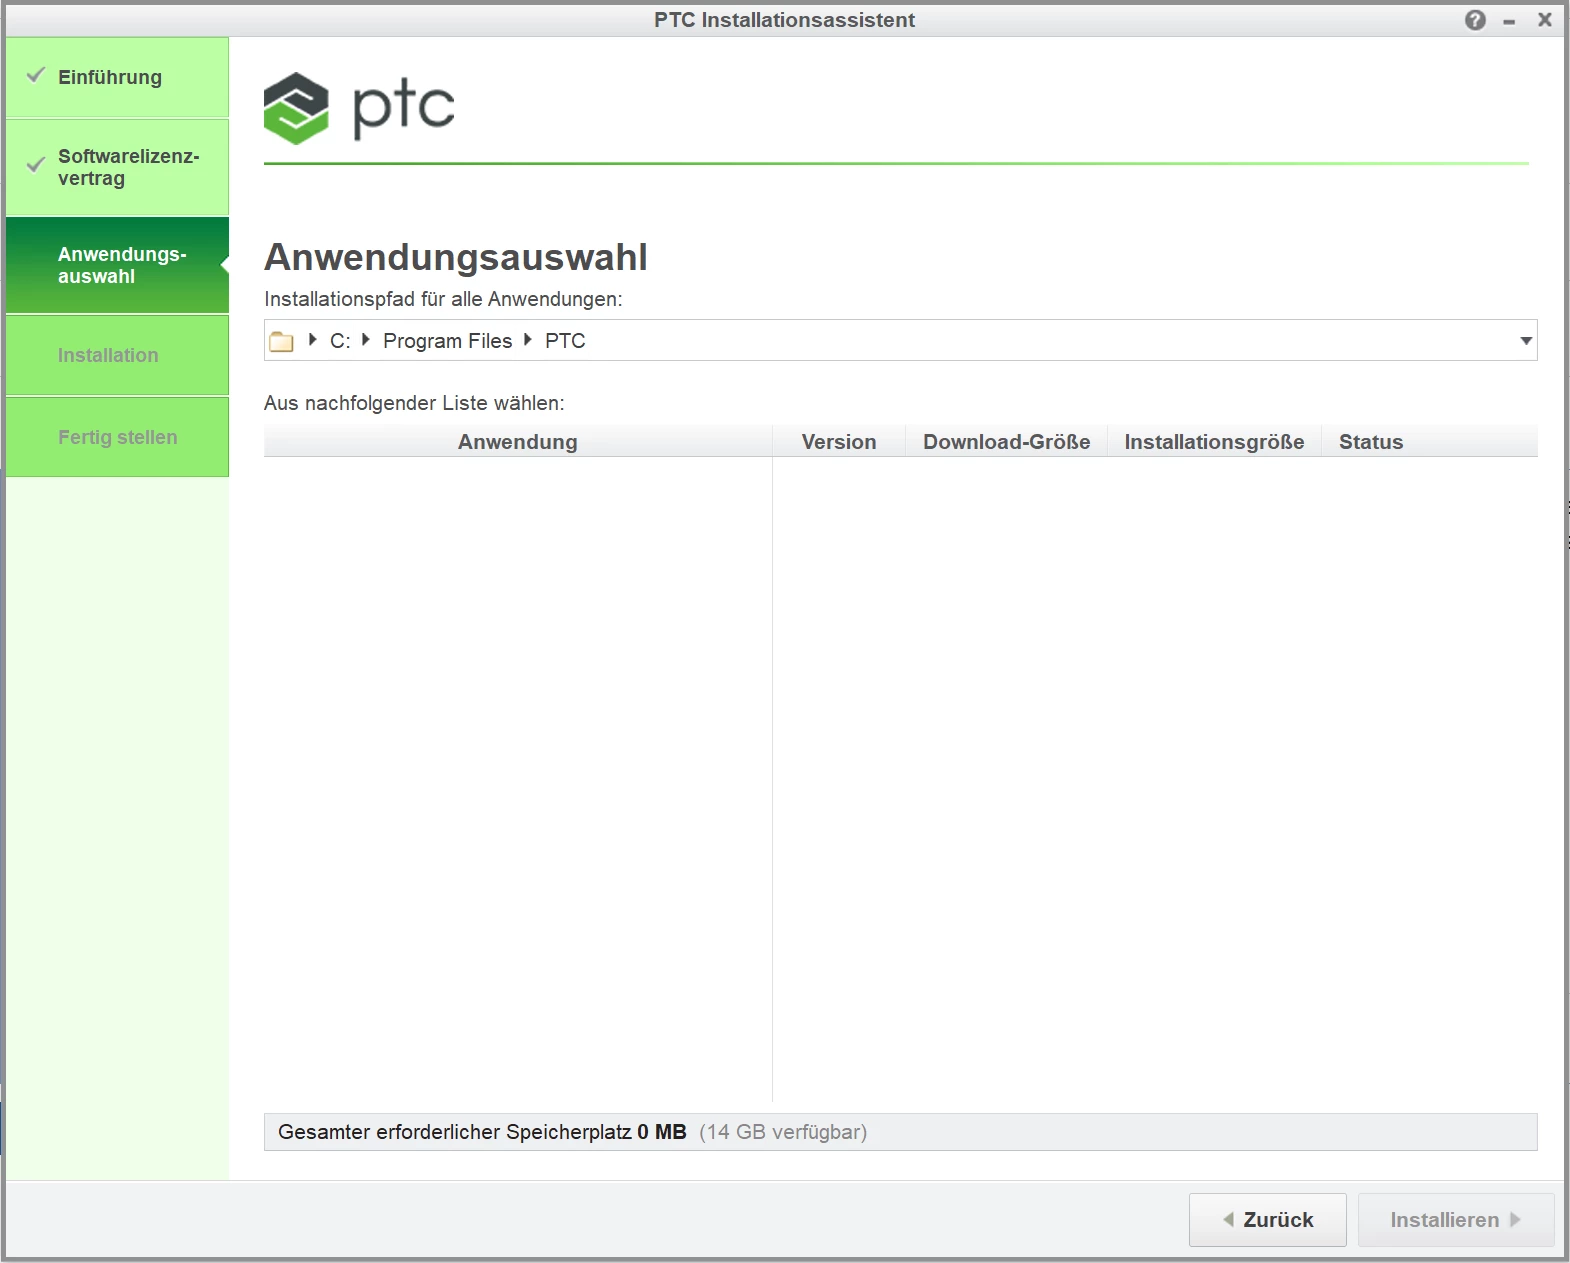Click the Installieren button
The image size is (1570, 1263).
(x=1456, y=1220)
